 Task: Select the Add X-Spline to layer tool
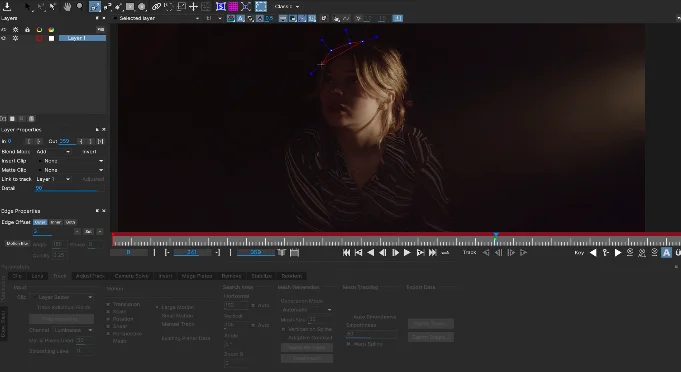coord(107,7)
